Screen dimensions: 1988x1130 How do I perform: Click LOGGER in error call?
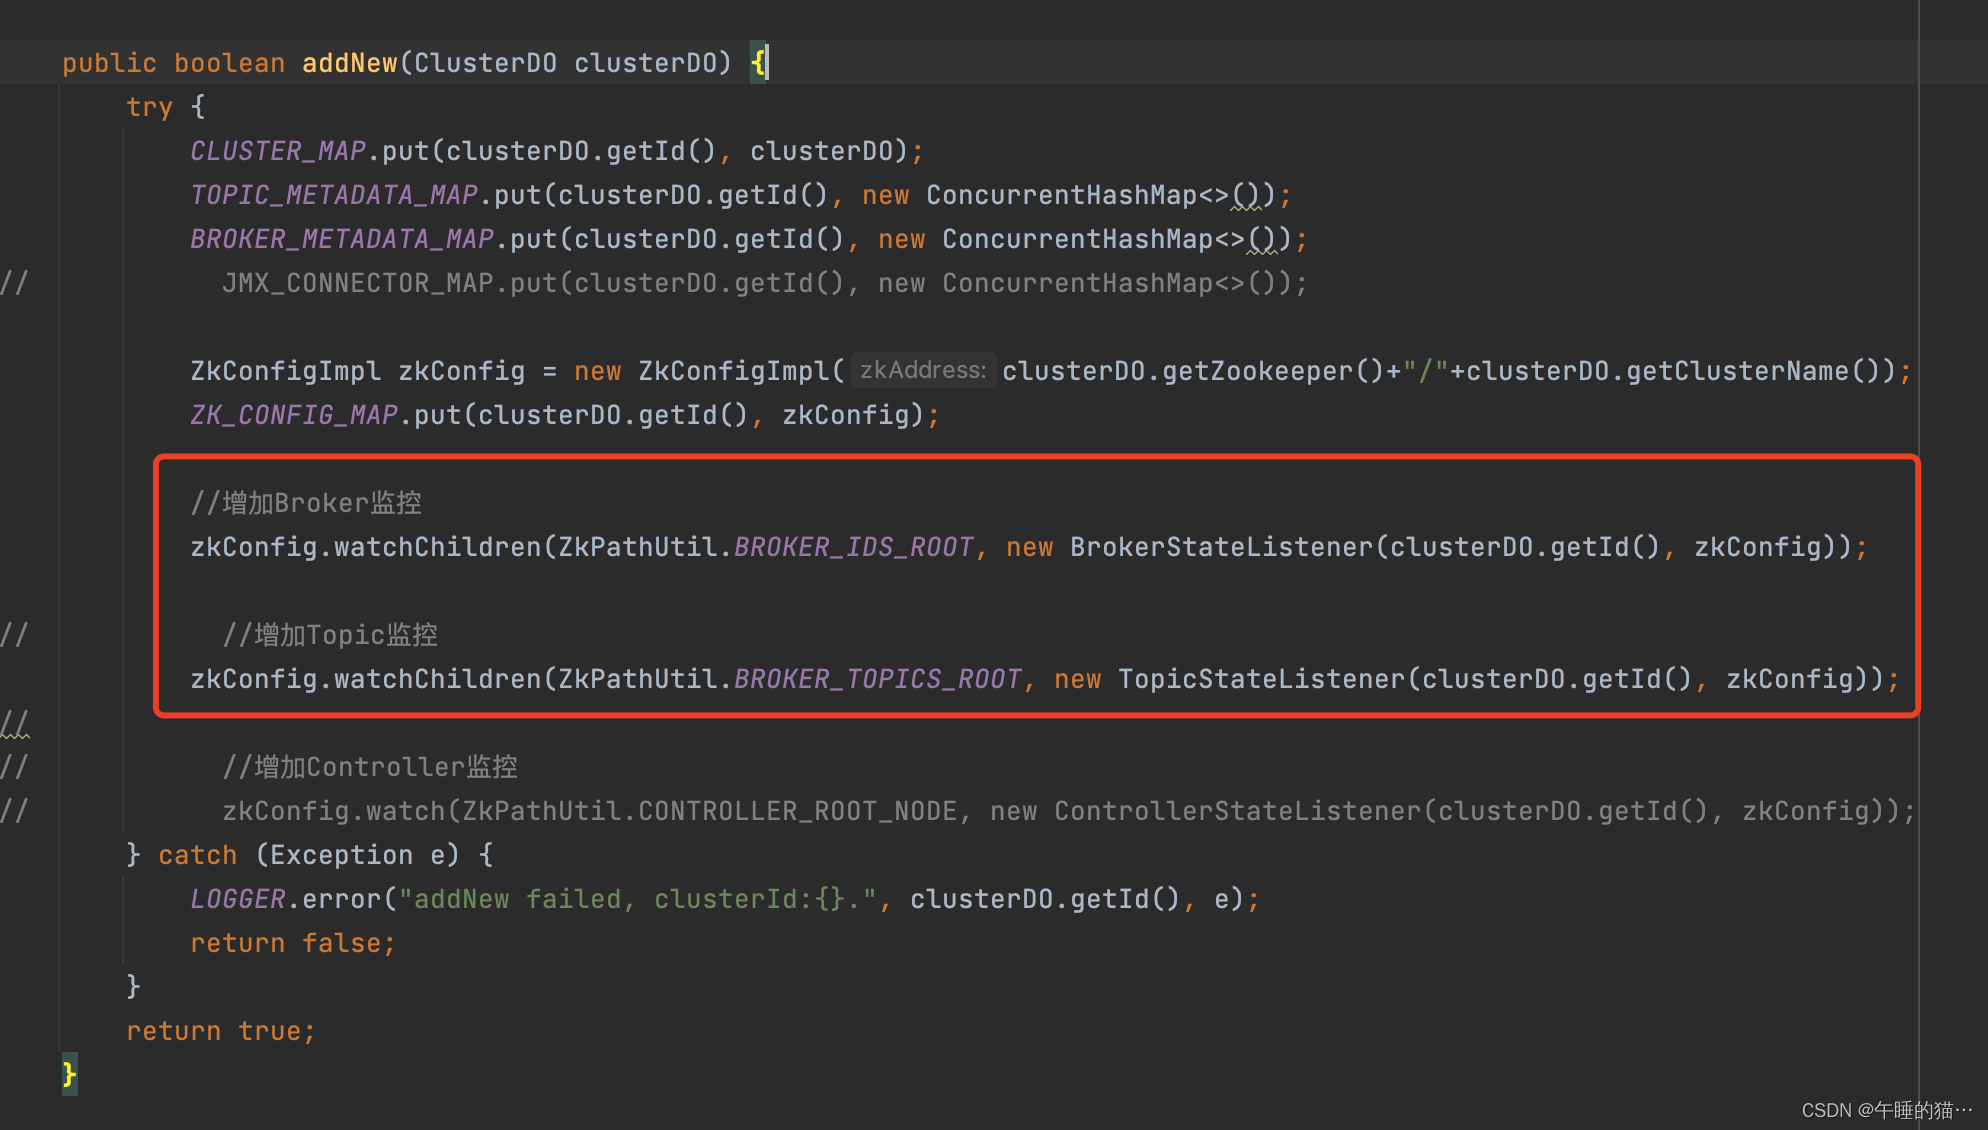pos(238,899)
